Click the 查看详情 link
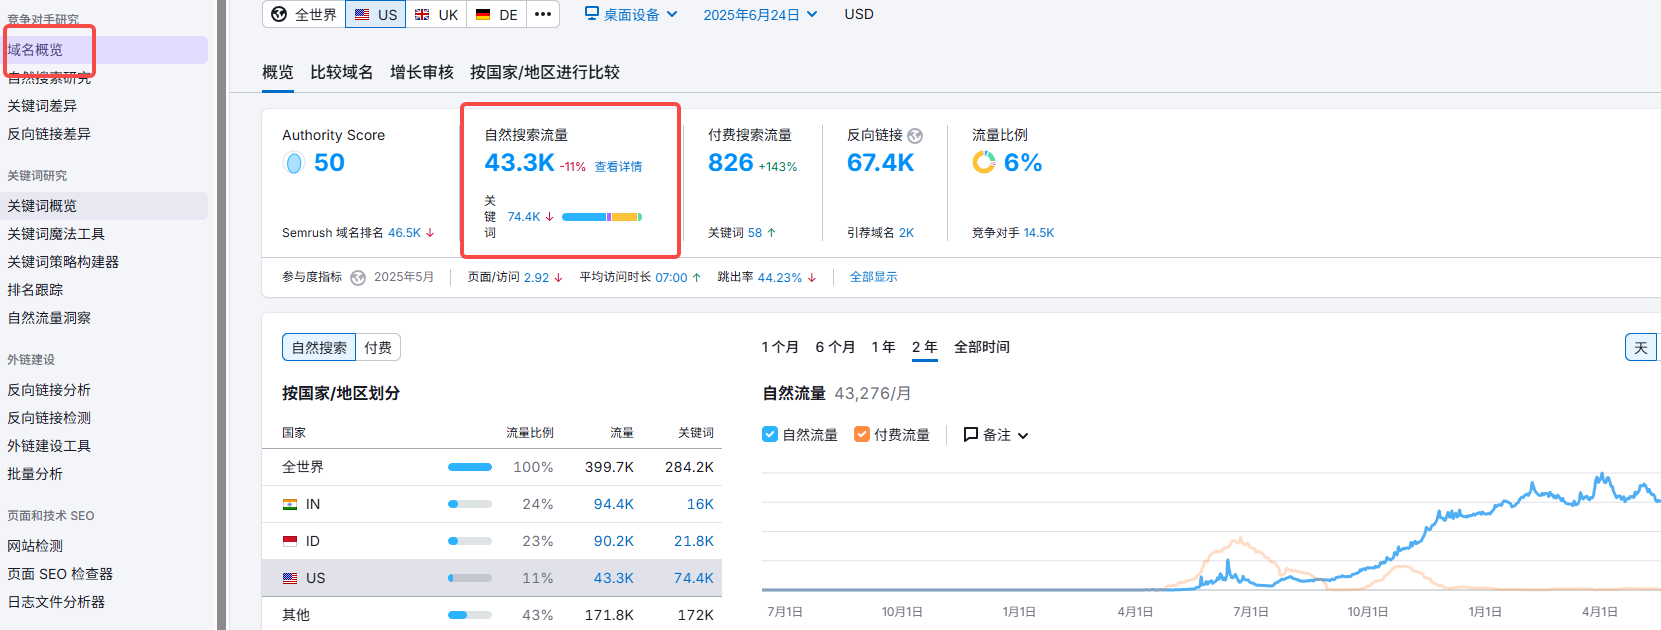Image resolution: width=1661 pixels, height=630 pixels. click(x=618, y=167)
